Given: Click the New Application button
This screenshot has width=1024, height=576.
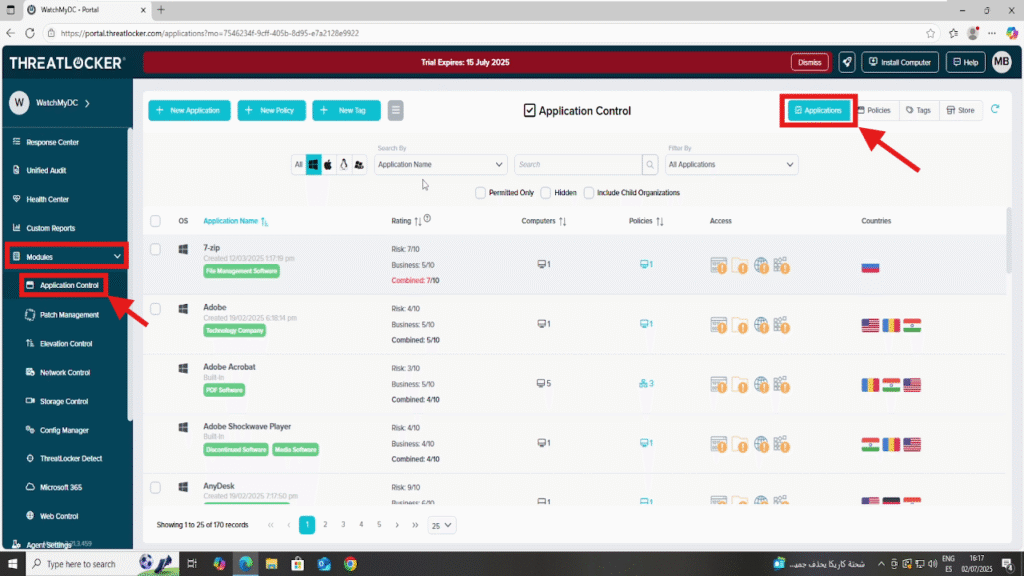Looking at the screenshot, I should 189,110.
